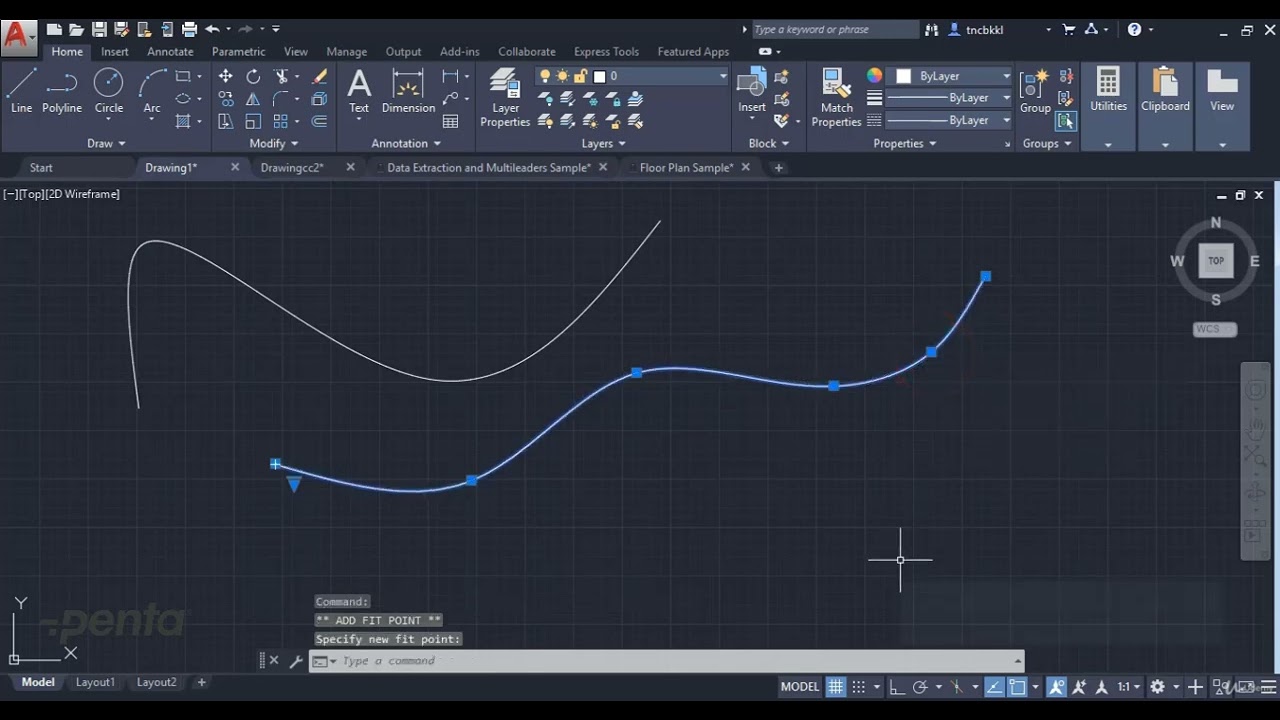
Task: Expand the Draw panel
Action: (106, 143)
